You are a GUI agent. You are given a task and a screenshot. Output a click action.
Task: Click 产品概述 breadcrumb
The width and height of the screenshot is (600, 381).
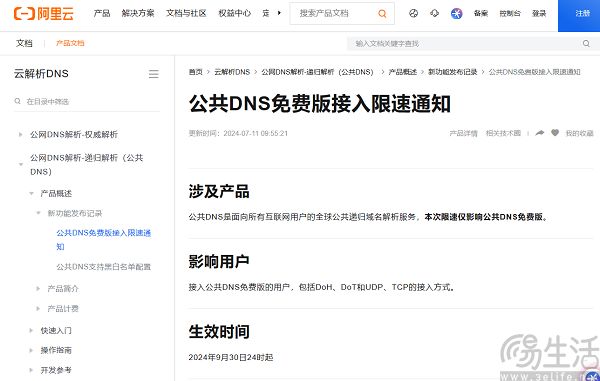pyautogui.click(x=403, y=72)
